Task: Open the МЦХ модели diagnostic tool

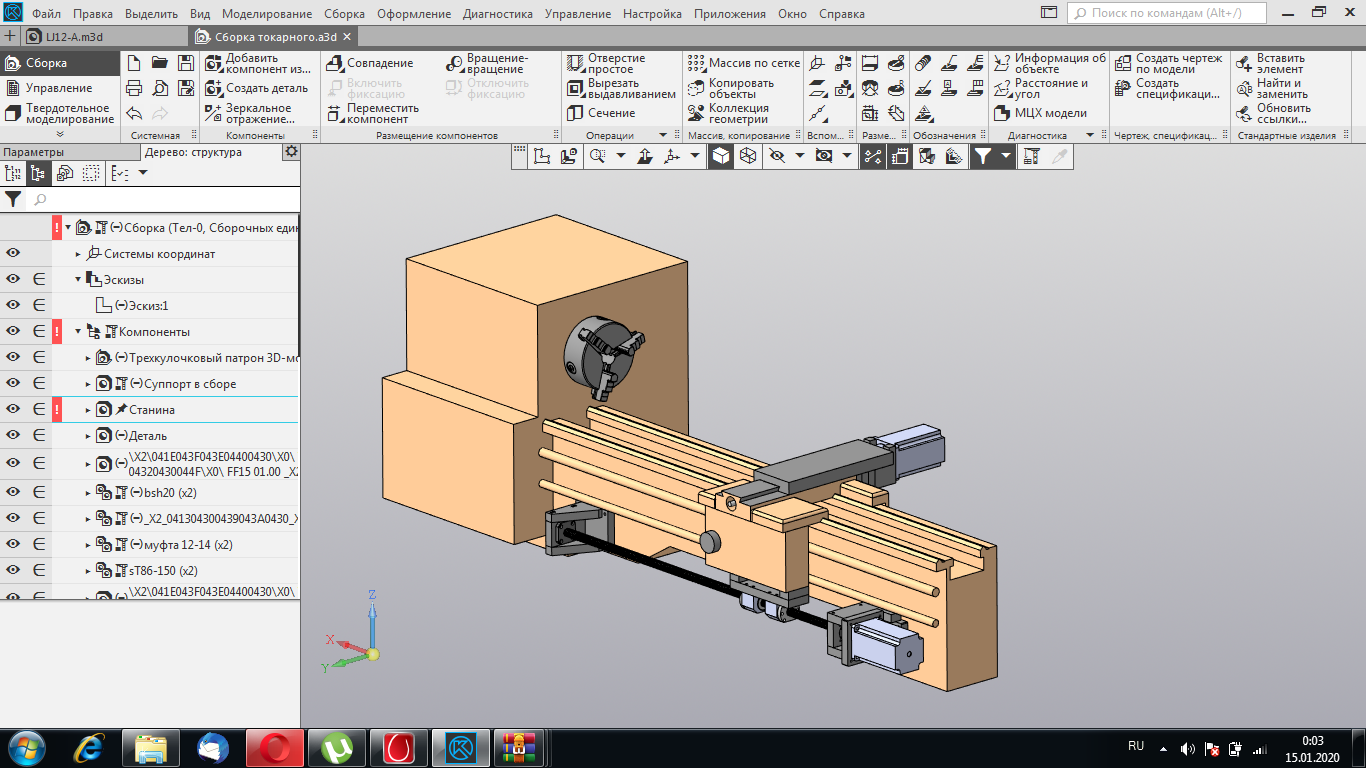Action: pos(1040,113)
